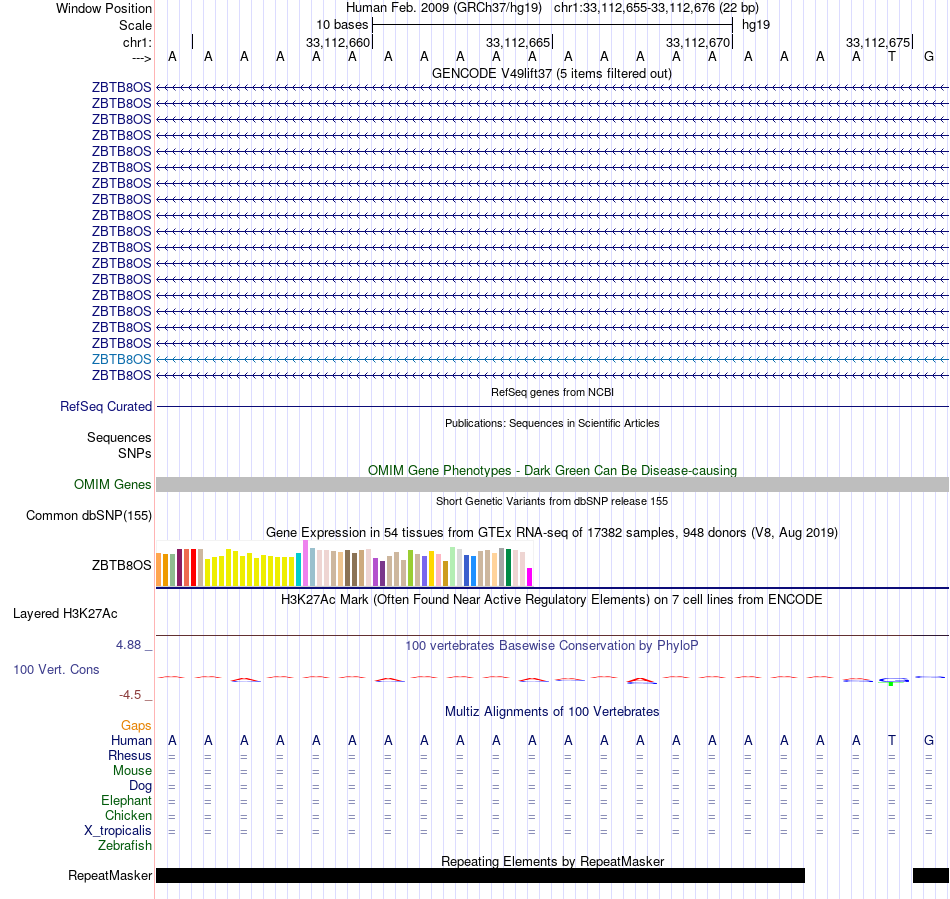Select the Zebrafish species label
Screen dimensions: 950x899
pos(125,845)
